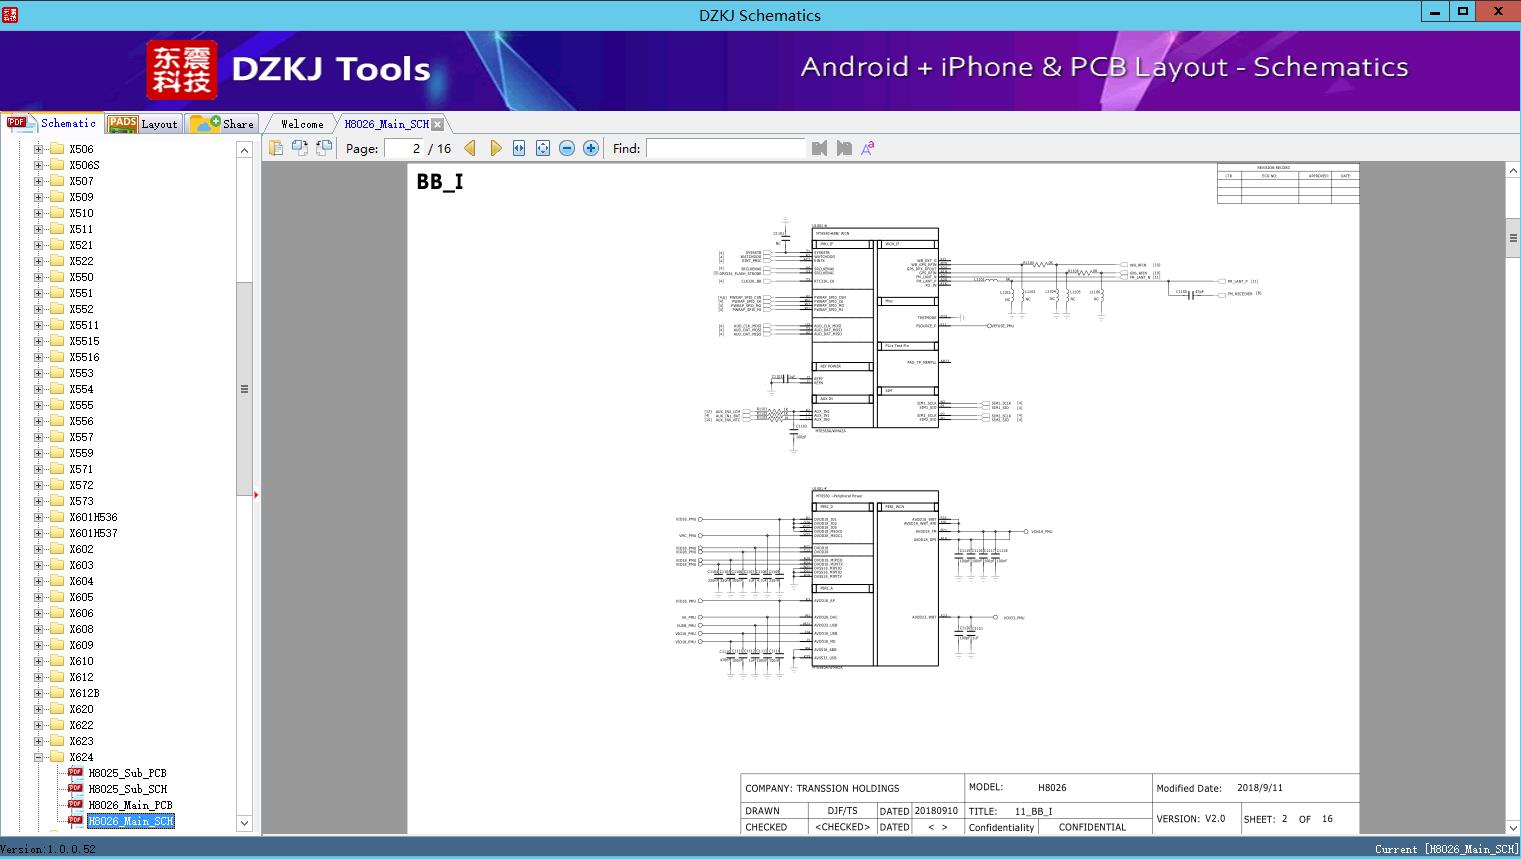Open H8025_Sub_PCB file in tree
The width and height of the screenshot is (1521, 859).
coord(127,773)
